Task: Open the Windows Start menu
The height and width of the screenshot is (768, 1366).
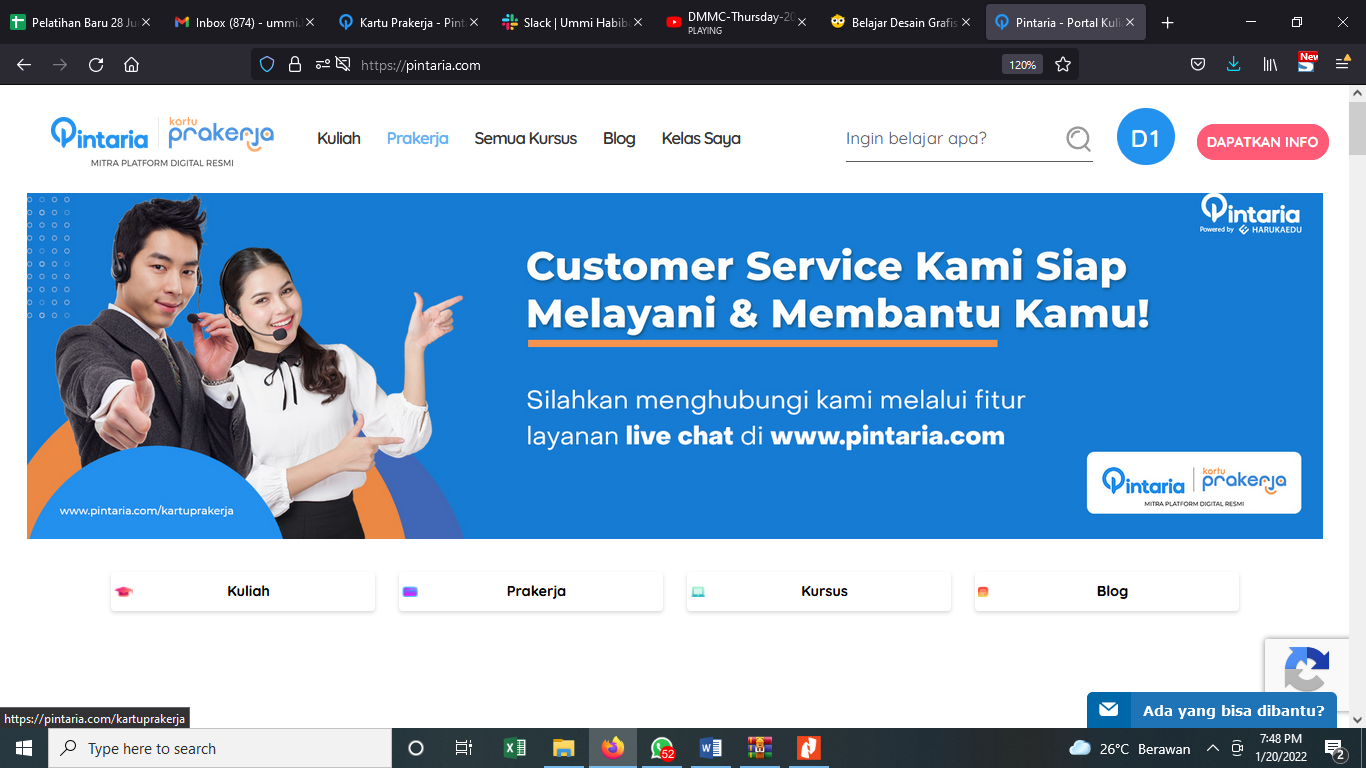Action: pos(24,748)
